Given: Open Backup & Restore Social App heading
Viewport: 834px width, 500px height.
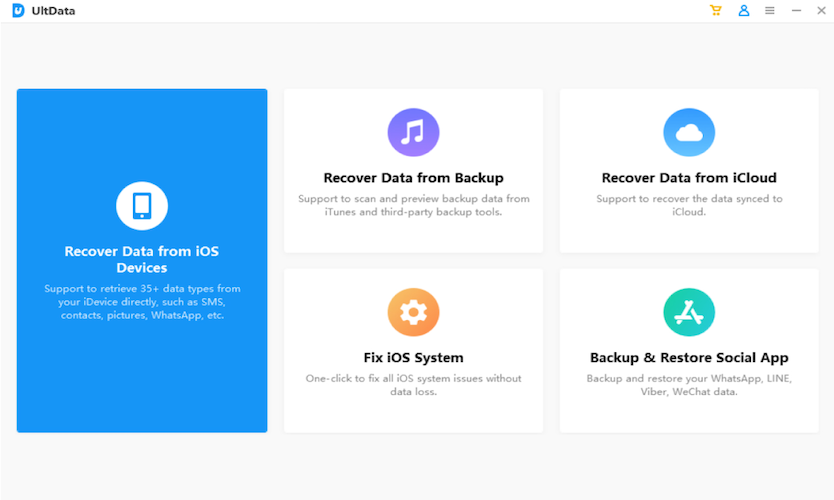Looking at the screenshot, I should tap(689, 357).
